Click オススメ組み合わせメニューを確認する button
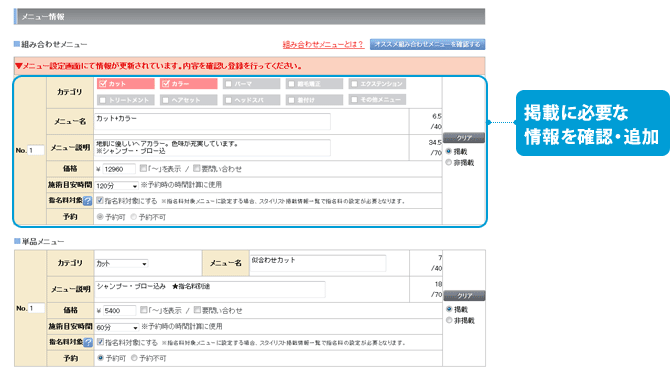Viewport: 670px width, 385px height. click(x=427, y=44)
